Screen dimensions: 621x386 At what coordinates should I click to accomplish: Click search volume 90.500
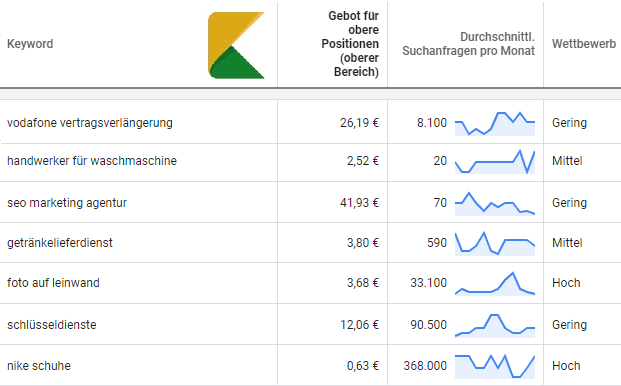tap(429, 325)
